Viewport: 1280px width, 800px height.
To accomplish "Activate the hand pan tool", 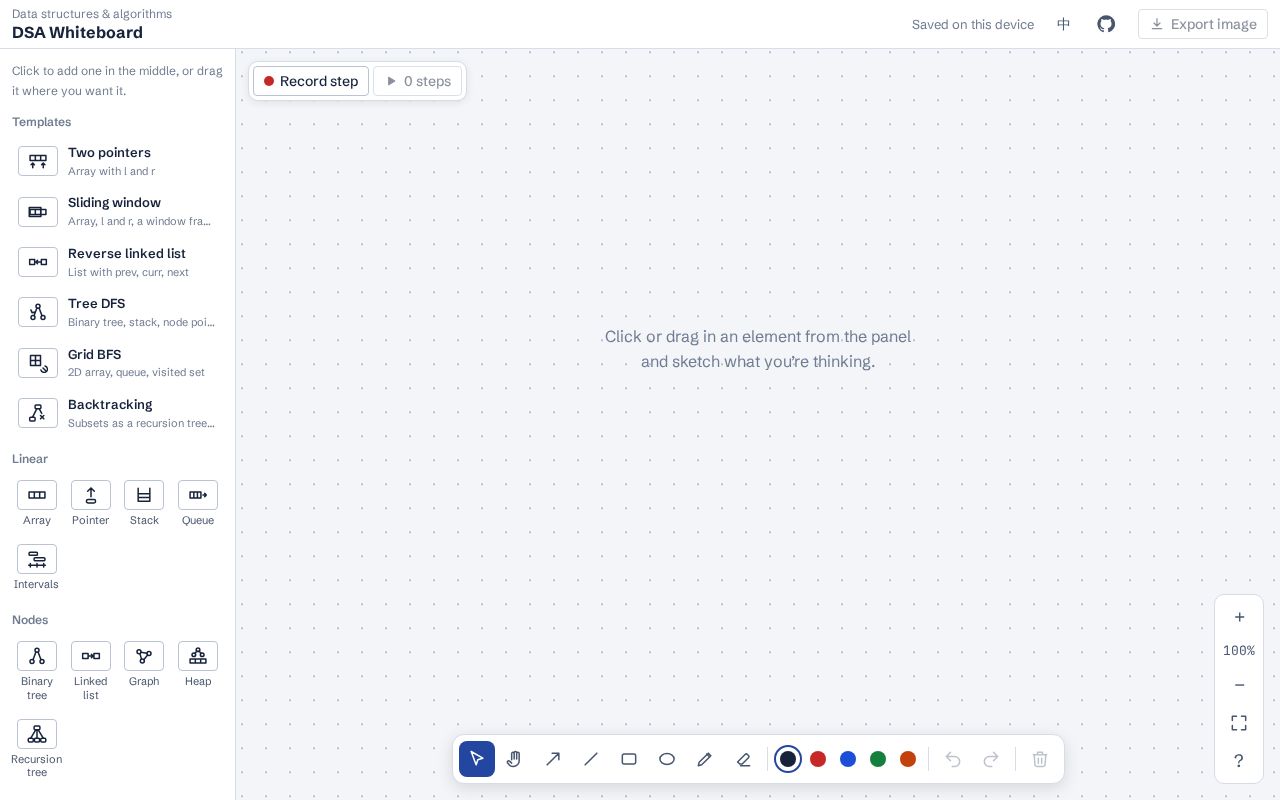I will pyautogui.click(x=515, y=759).
